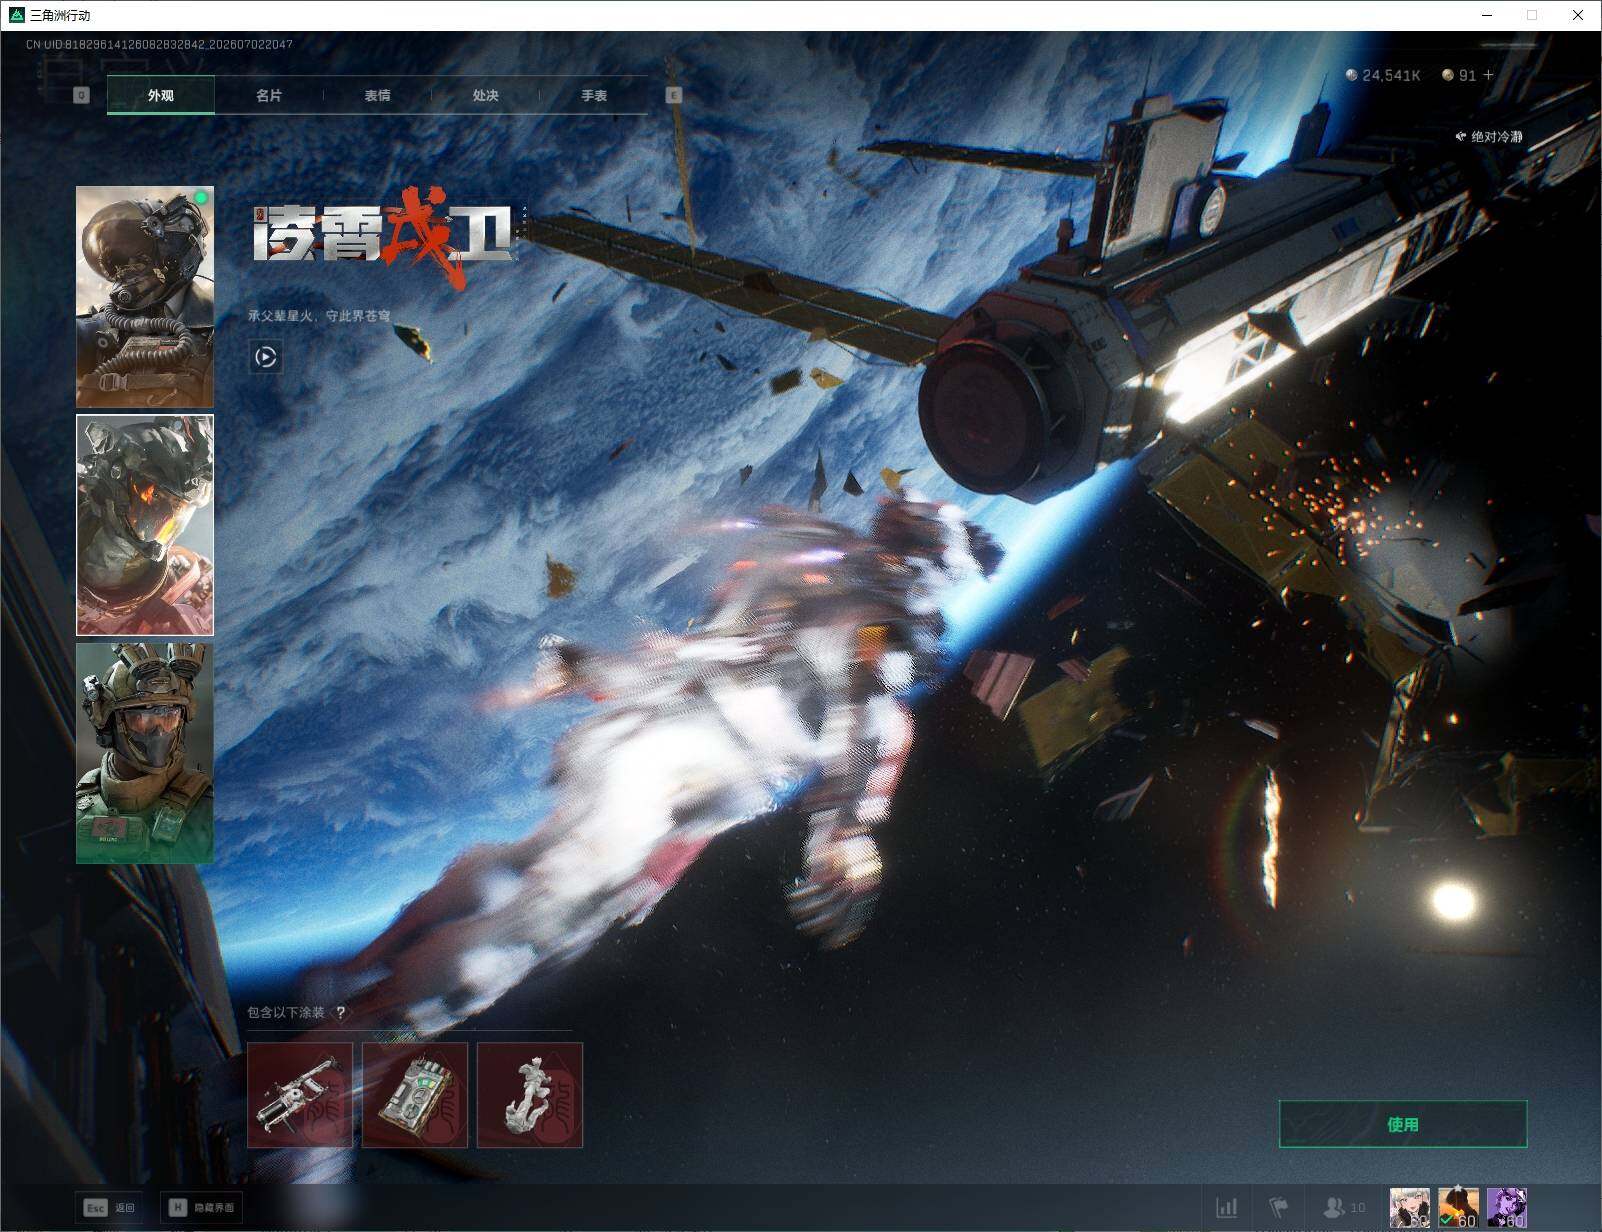Screen dimensions: 1602x1232
Task: Select the weapon paint thumbnail
Action: coord(300,1095)
